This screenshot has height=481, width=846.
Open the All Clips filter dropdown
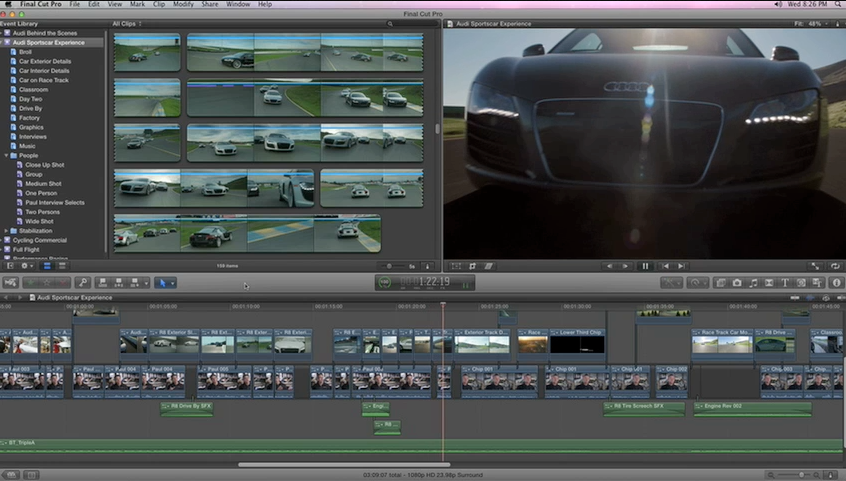127,24
